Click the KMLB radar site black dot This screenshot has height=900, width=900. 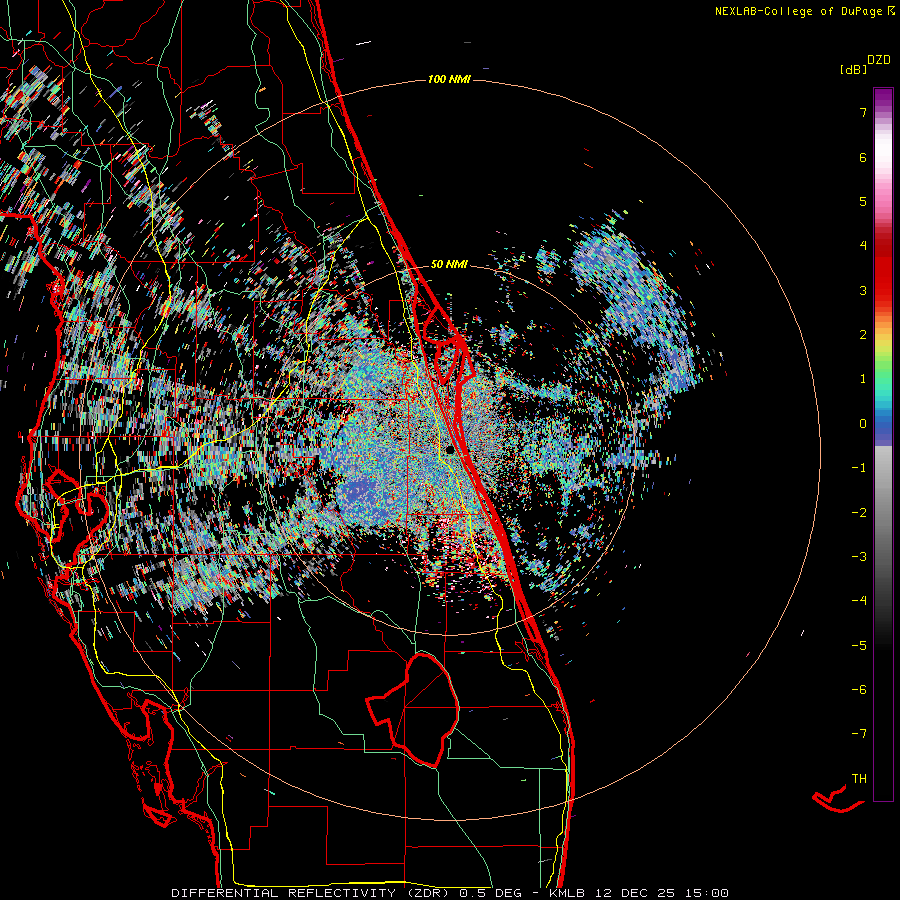click(450, 449)
